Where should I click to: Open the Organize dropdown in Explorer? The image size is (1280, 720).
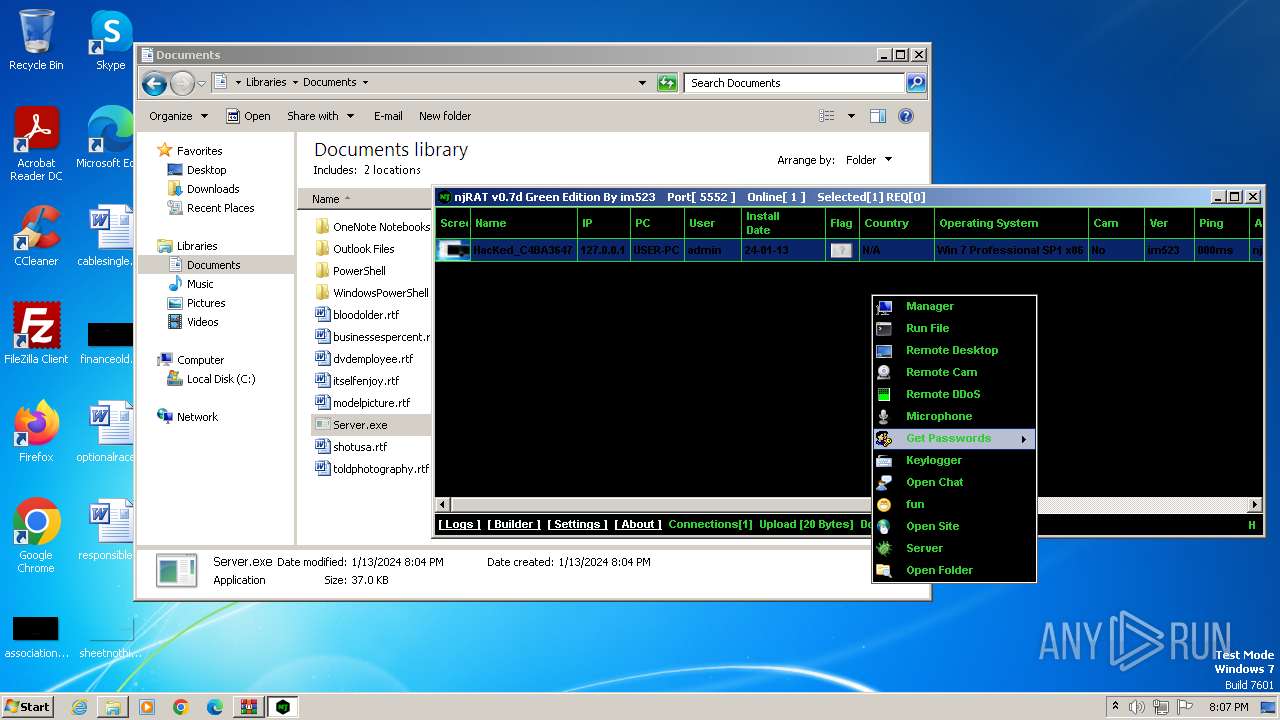click(178, 116)
